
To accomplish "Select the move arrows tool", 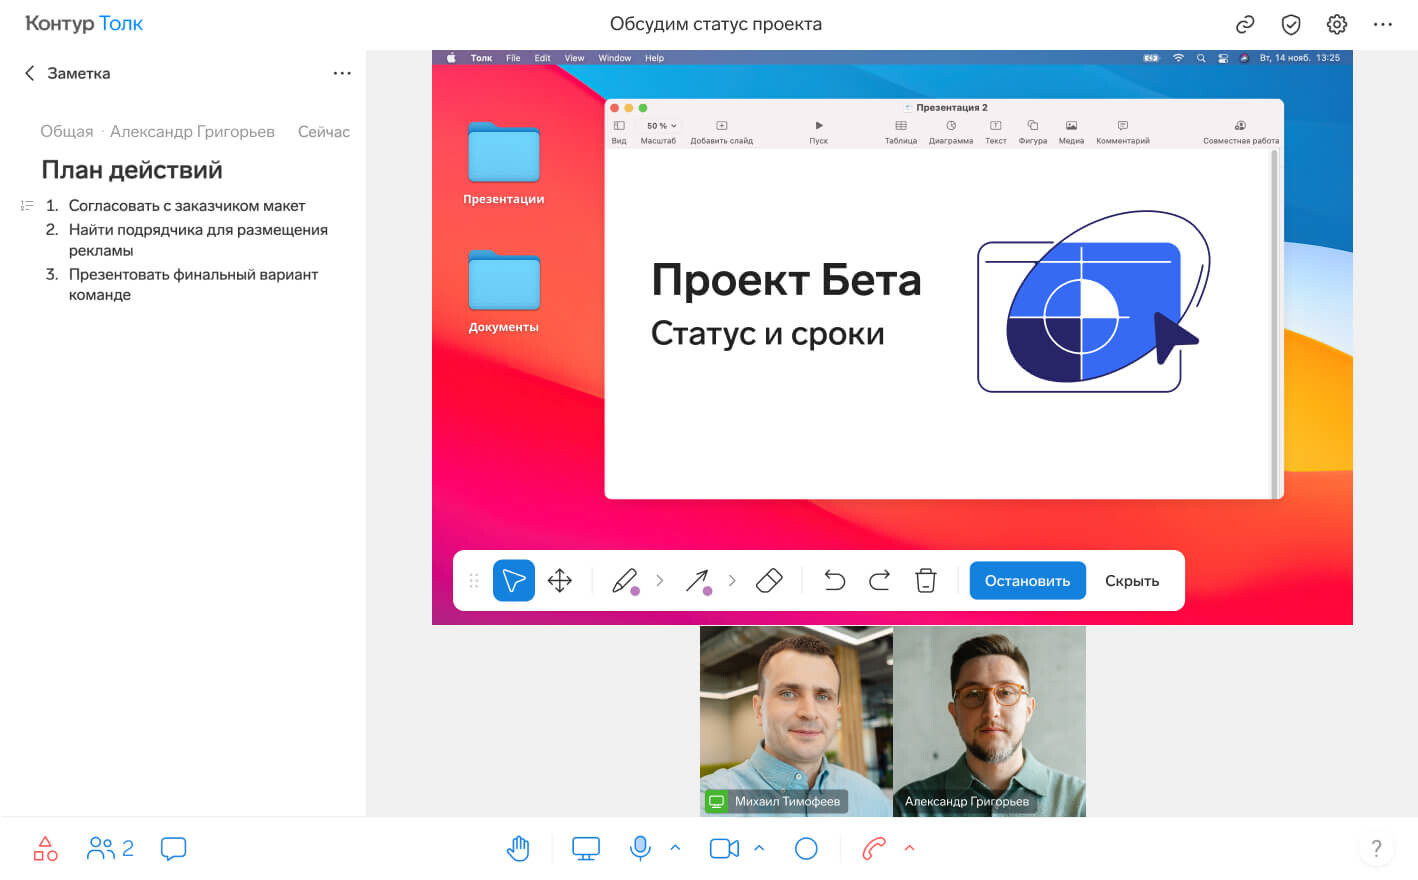I will click(x=560, y=580).
